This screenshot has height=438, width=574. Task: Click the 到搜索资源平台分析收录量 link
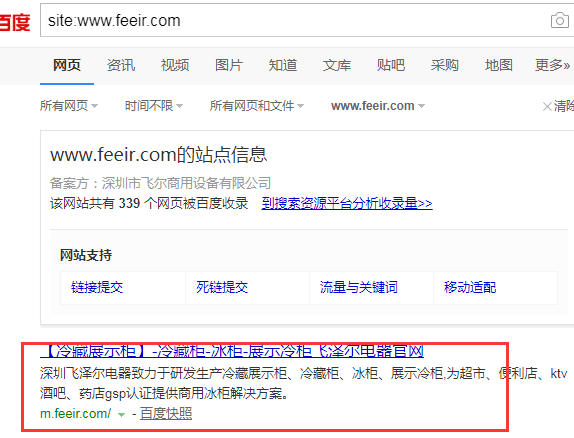(x=347, y=203)
